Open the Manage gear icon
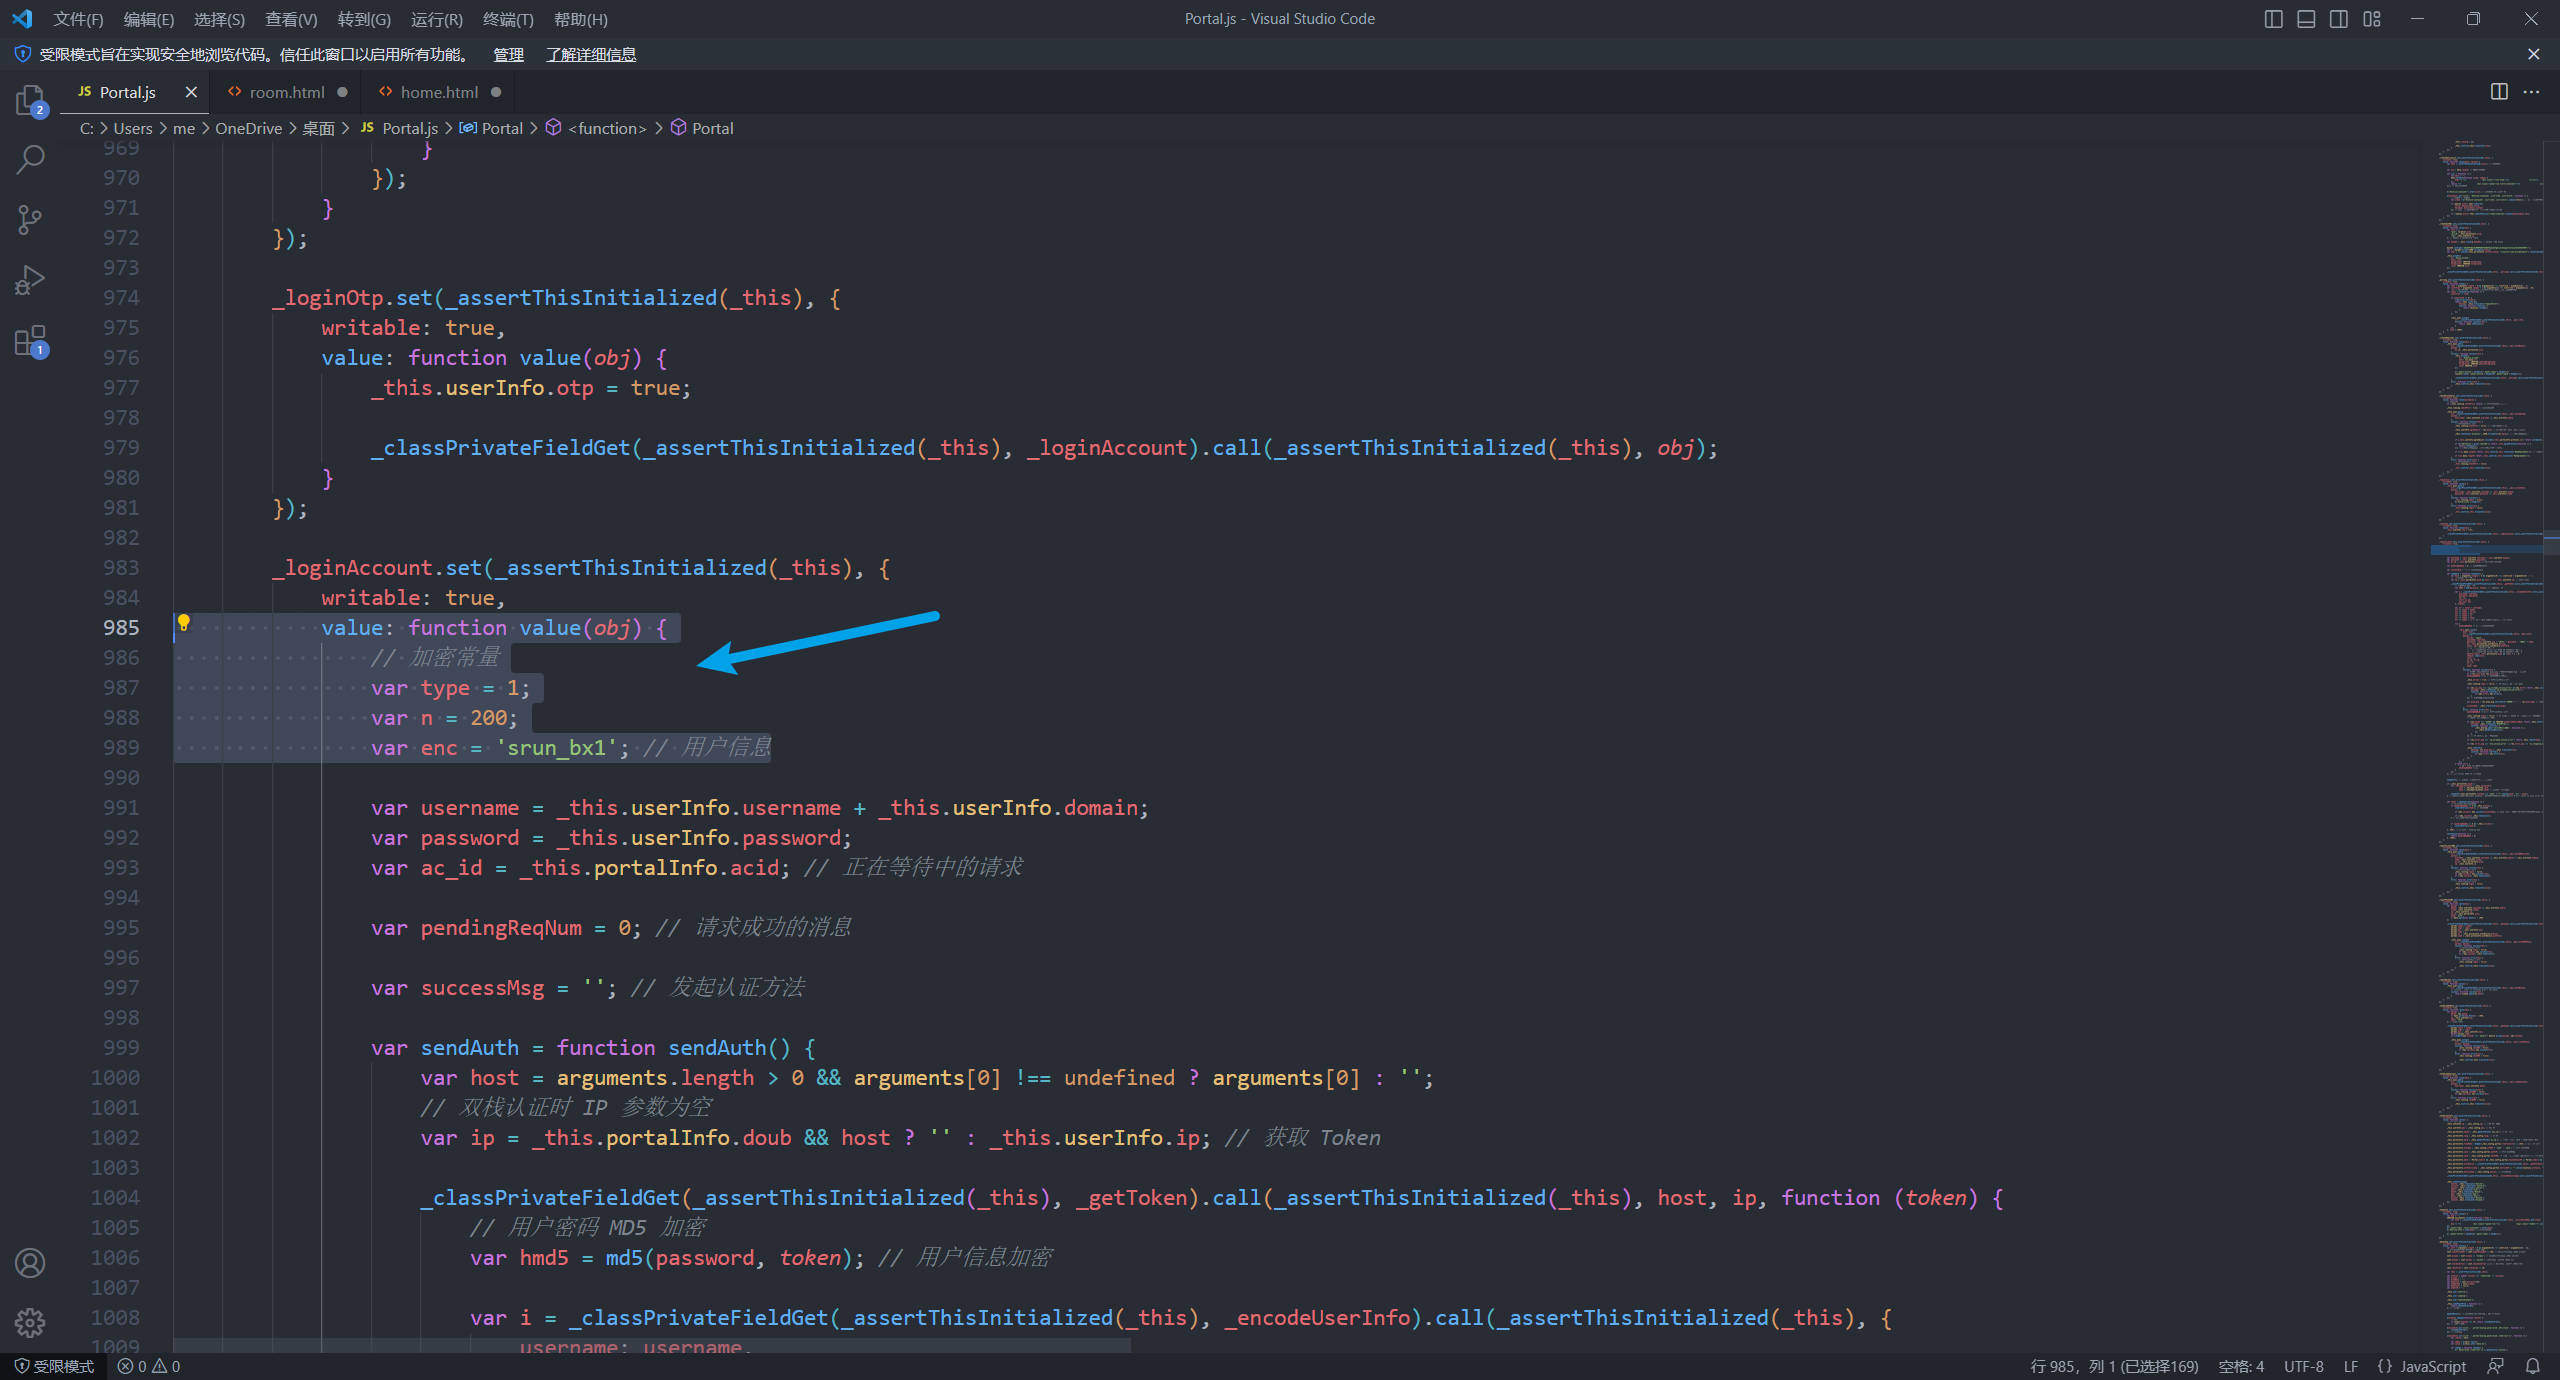2560x1380 pixels. point(30,1323)
